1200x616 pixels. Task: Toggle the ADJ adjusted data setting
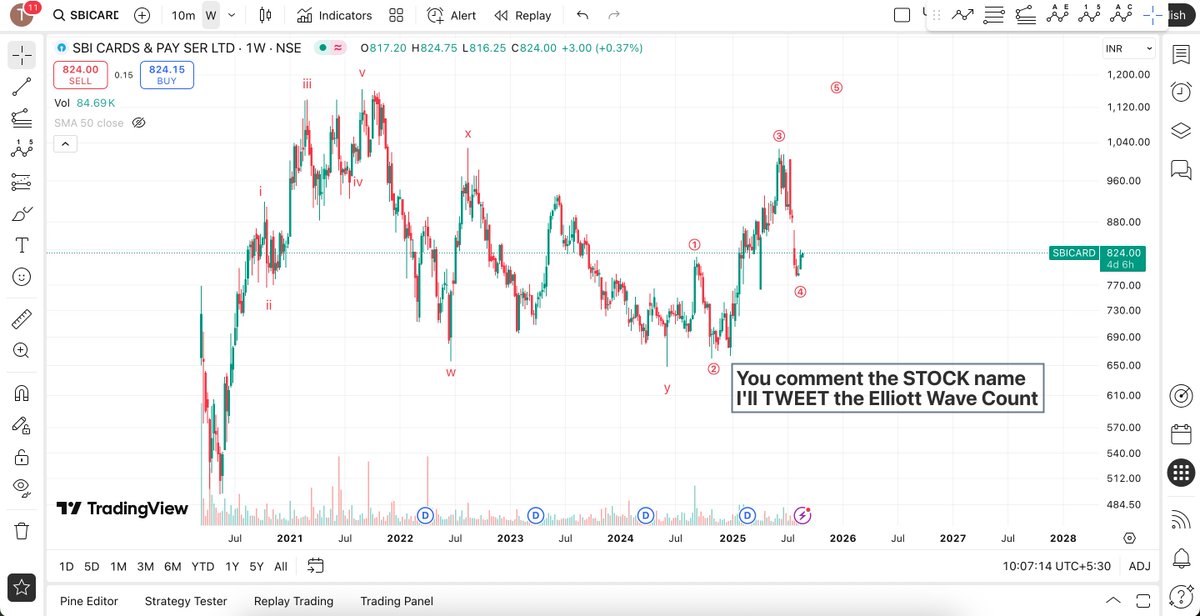click(x=1139, y=566)
